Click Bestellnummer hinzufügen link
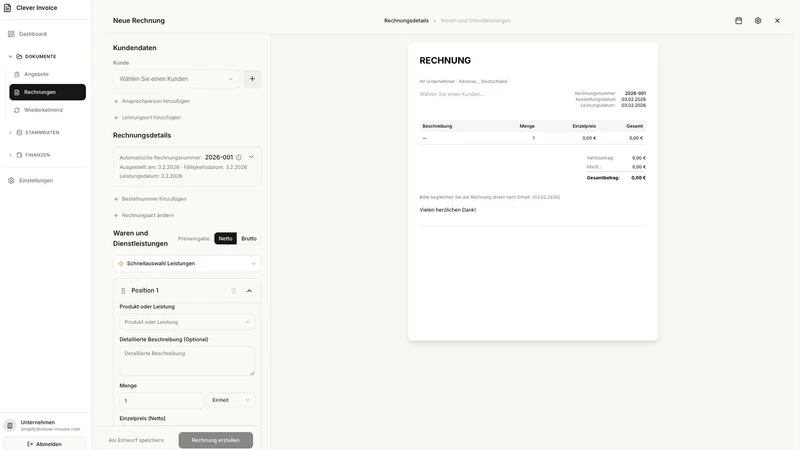This screenshot has width=800, height=450. tap(150, 199)
